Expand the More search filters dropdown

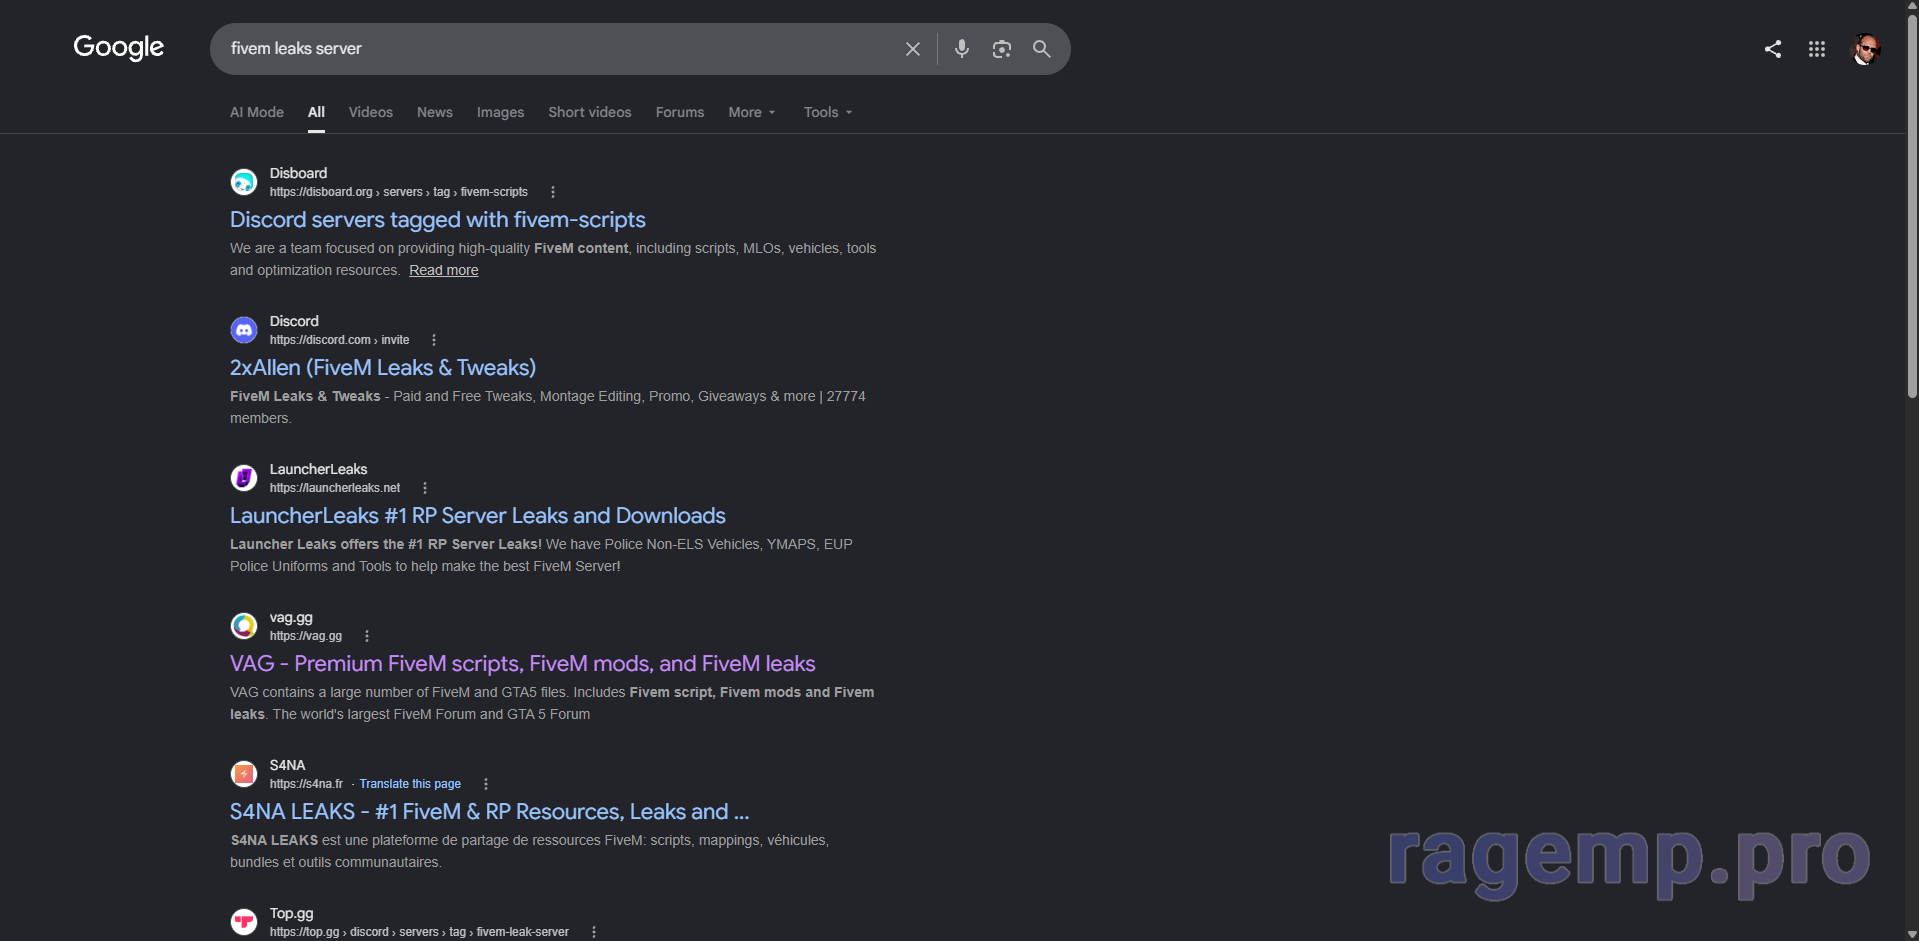pyautogui.click(x=752, y=112)
